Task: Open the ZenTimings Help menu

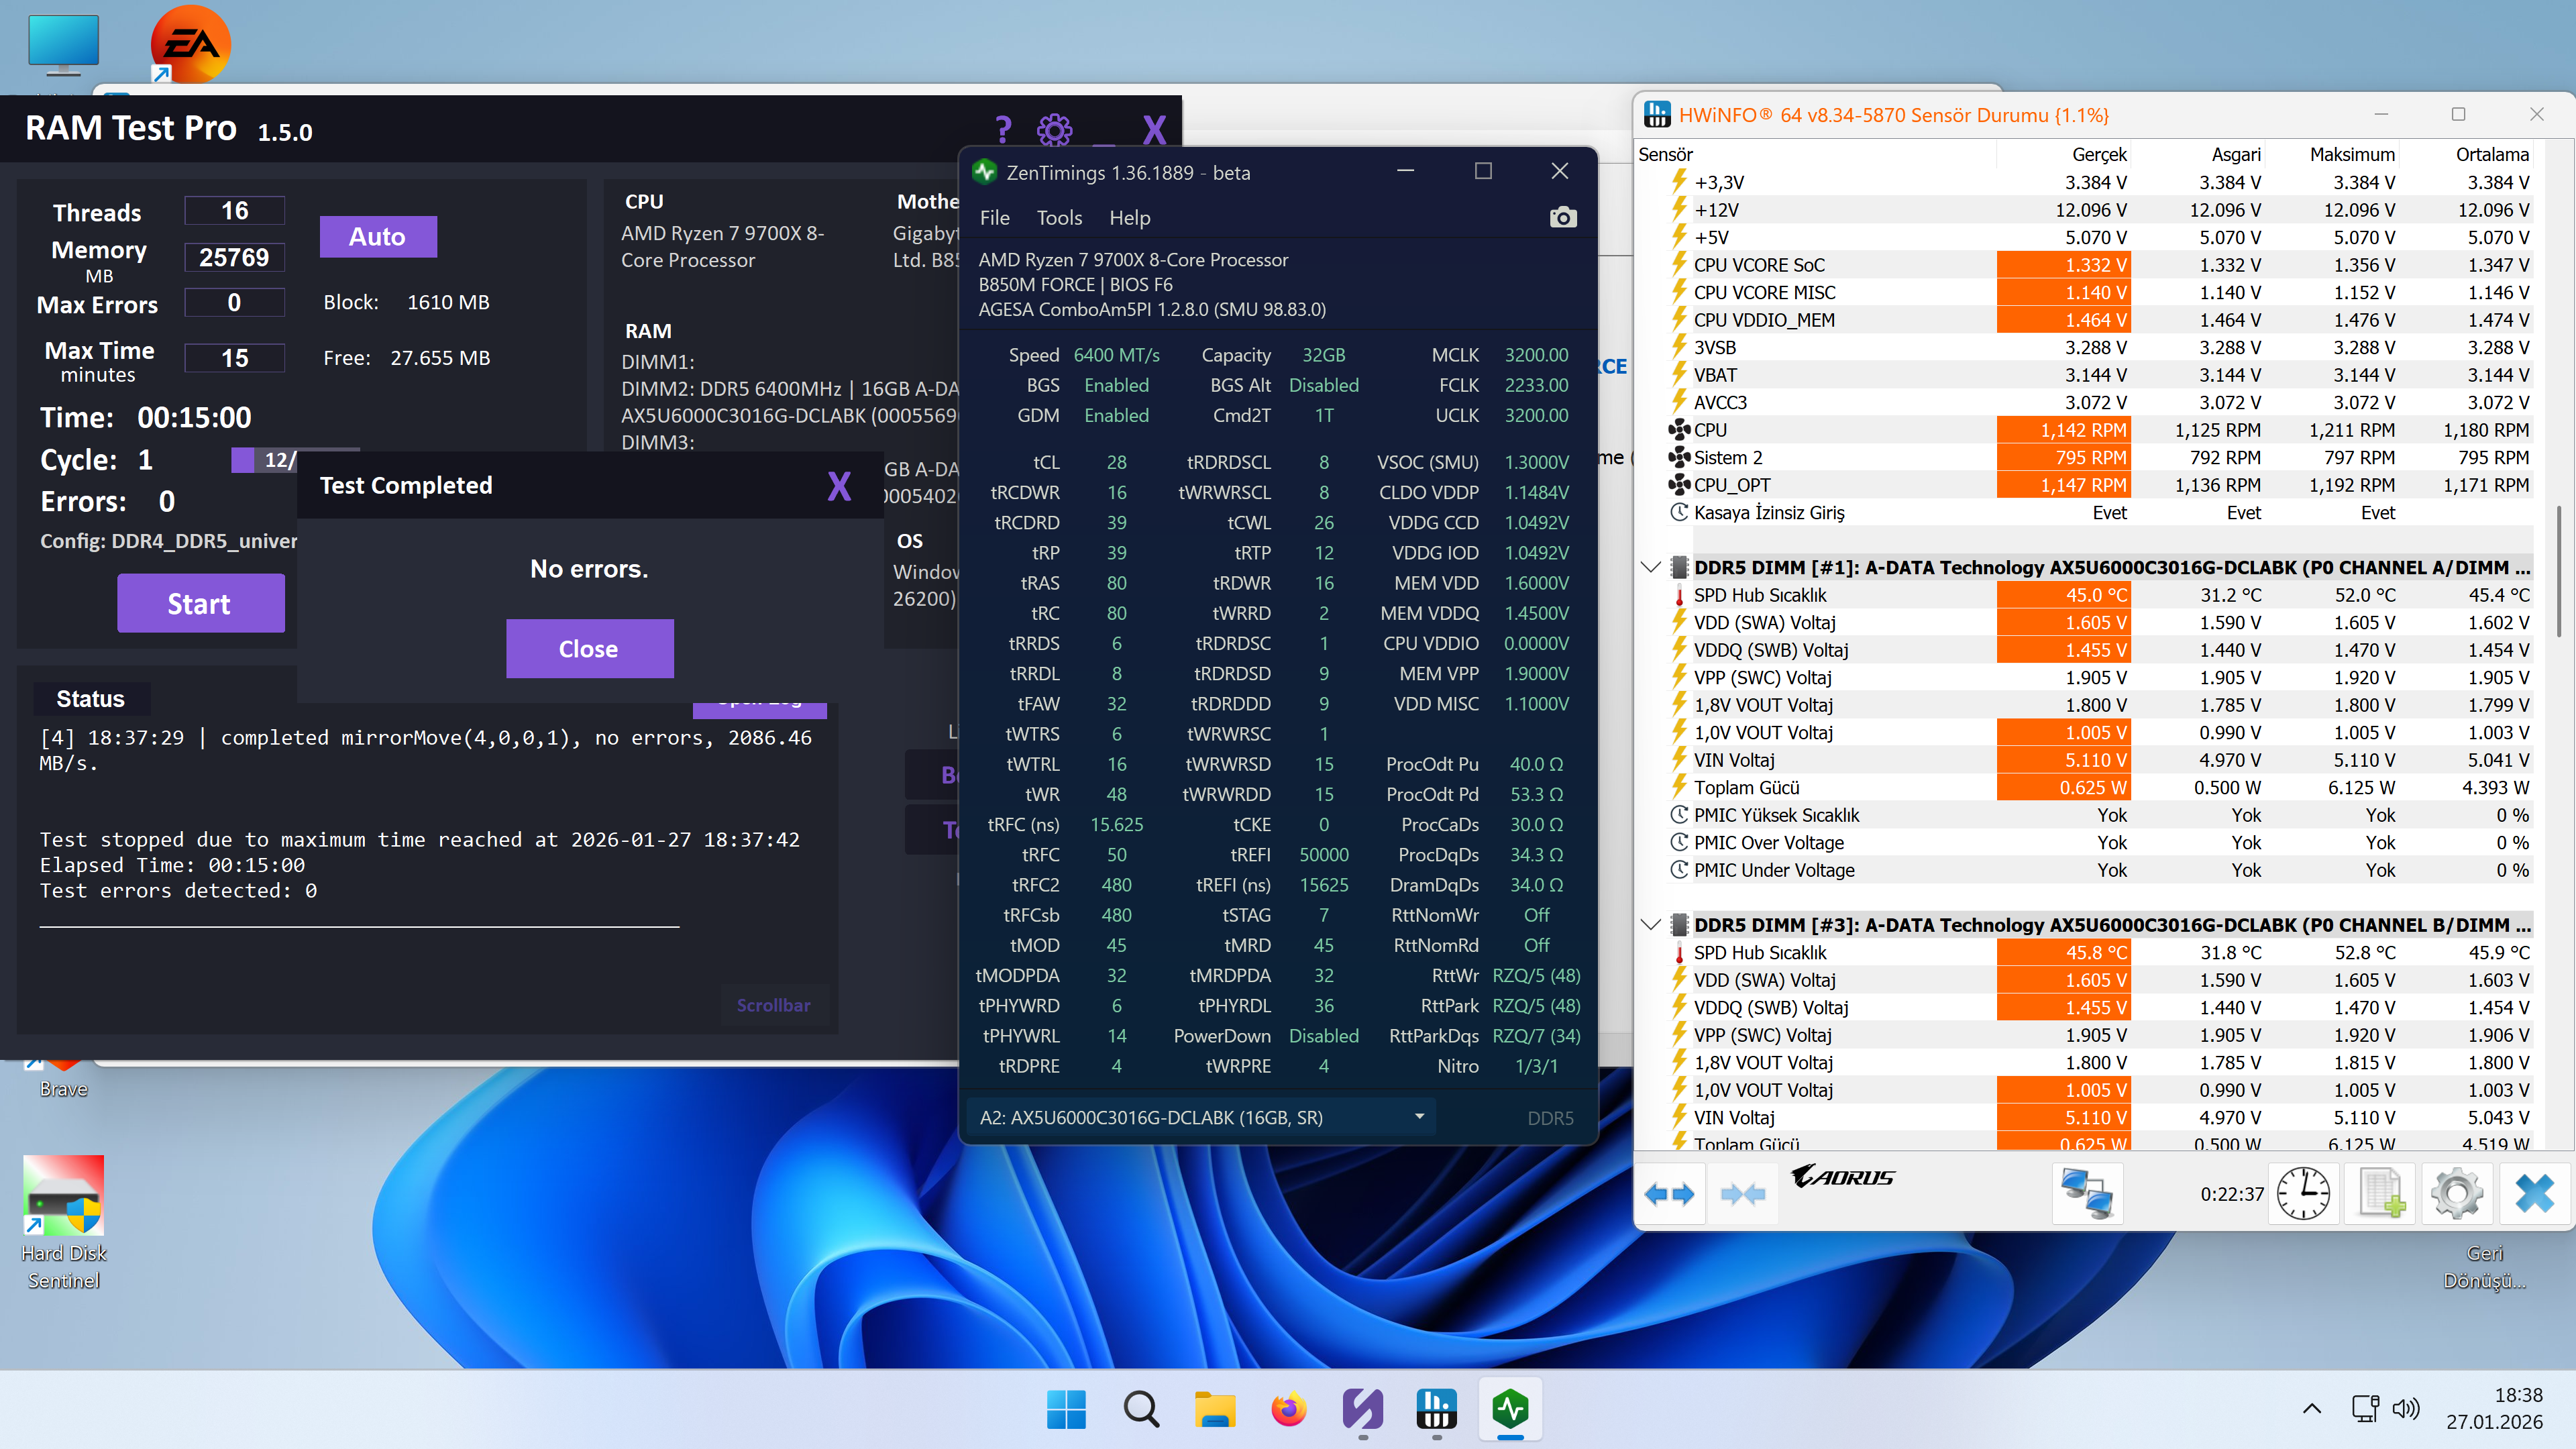Action: [1129, 218]
